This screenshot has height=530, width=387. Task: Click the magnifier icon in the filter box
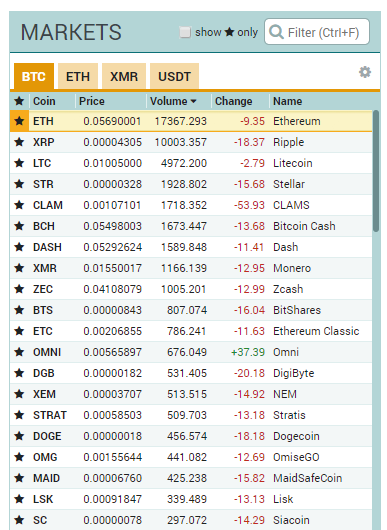coord(276,32)
